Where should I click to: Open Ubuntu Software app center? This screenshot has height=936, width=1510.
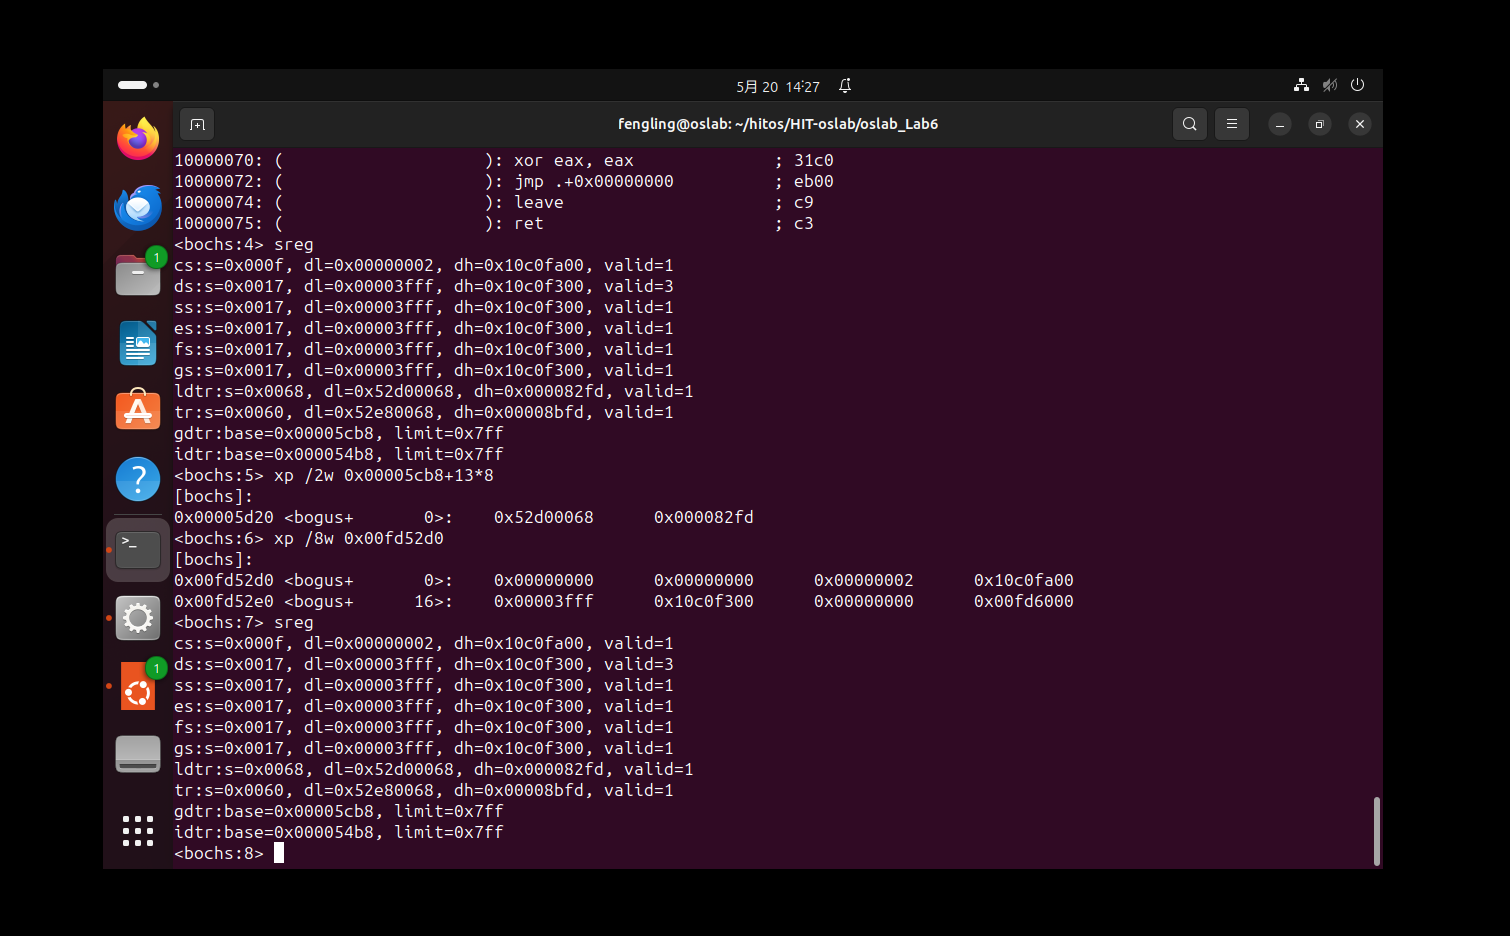138,411
